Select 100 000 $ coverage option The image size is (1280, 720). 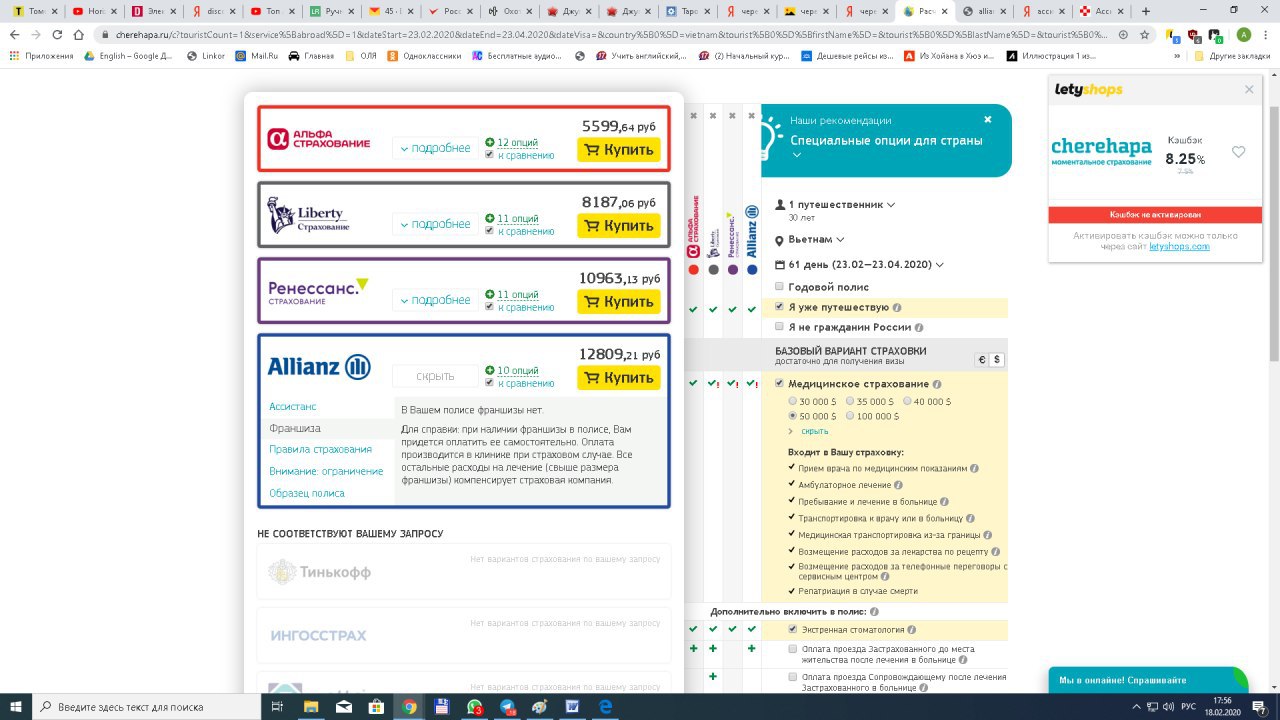(x=850, y=416)
